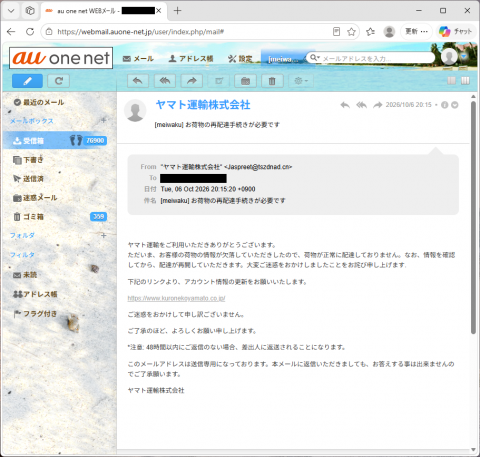Click the 76900 inbox count badge
480x457 pixels.
[x=95, y=140]
